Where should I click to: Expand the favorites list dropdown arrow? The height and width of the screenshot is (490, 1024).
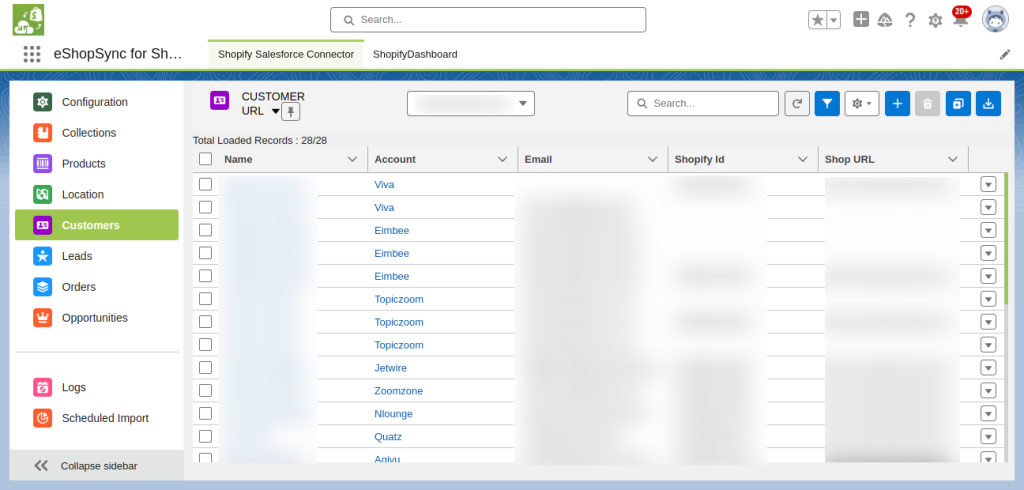(x=833, y=20)
